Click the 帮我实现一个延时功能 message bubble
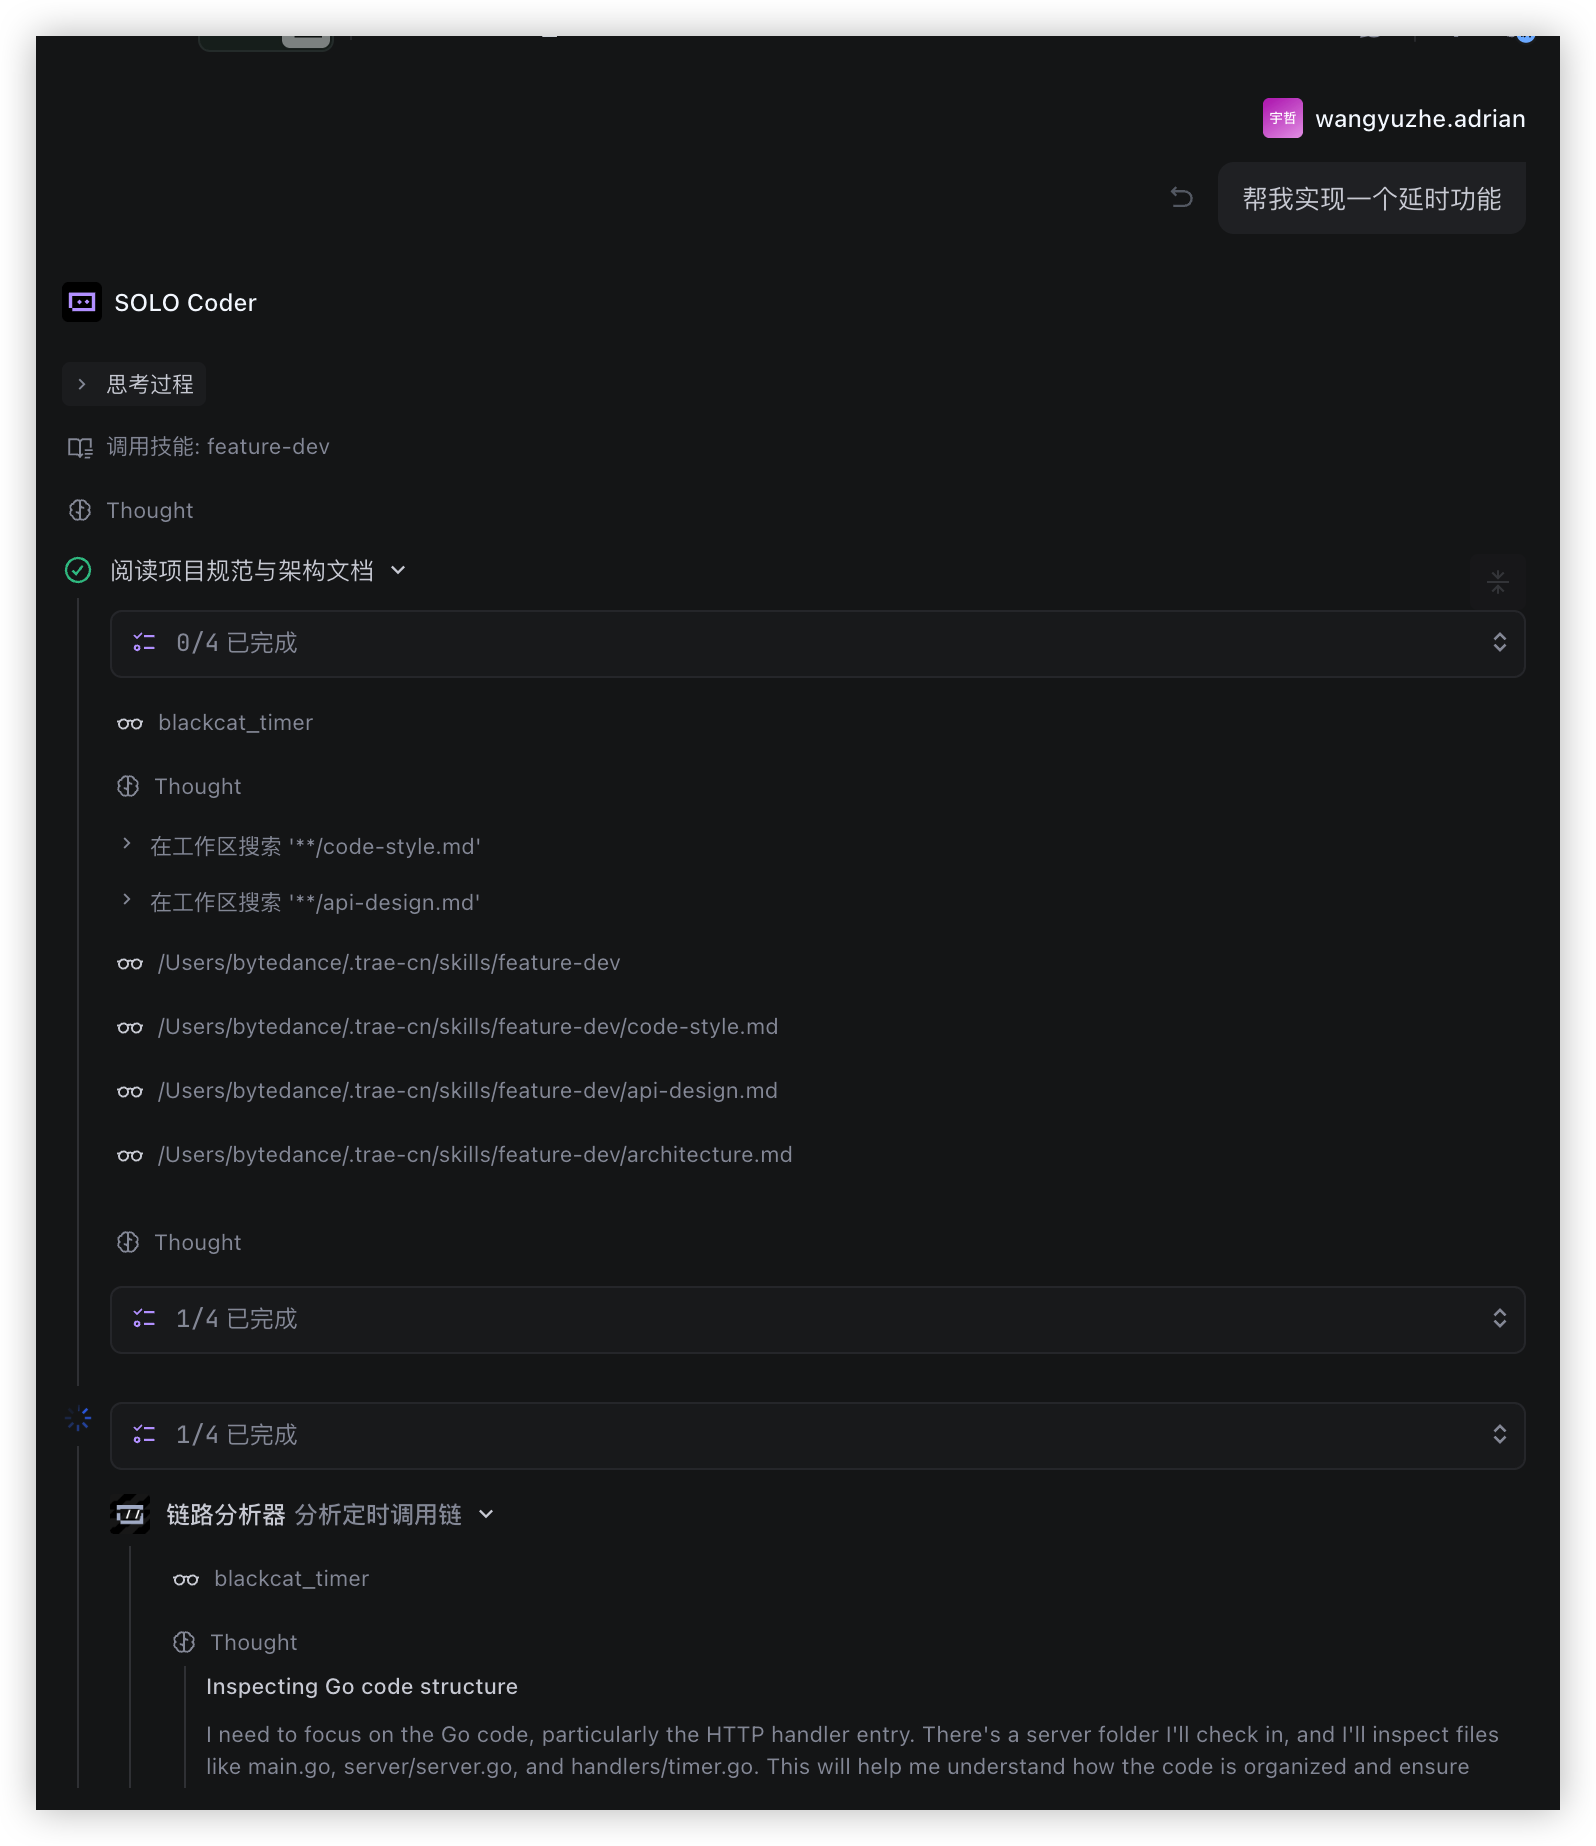Screen dimensions: 1596x1846 click(x=1371, y=199)
